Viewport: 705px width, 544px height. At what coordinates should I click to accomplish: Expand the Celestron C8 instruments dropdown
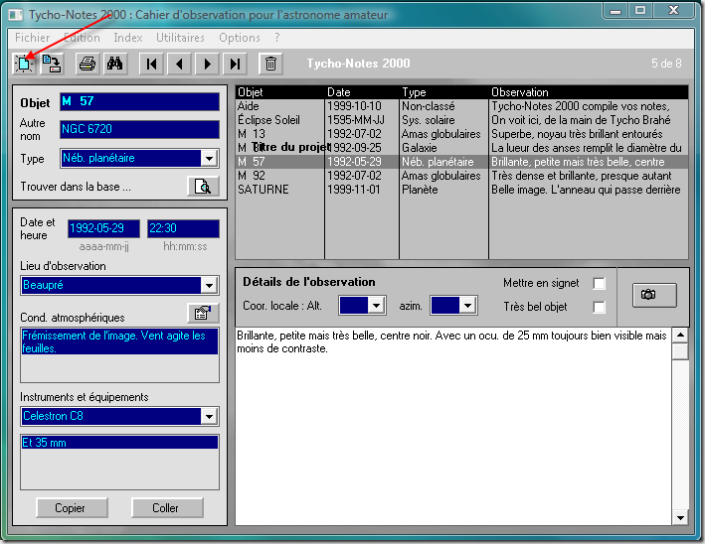pyautogui.click(x=209, y=416)
